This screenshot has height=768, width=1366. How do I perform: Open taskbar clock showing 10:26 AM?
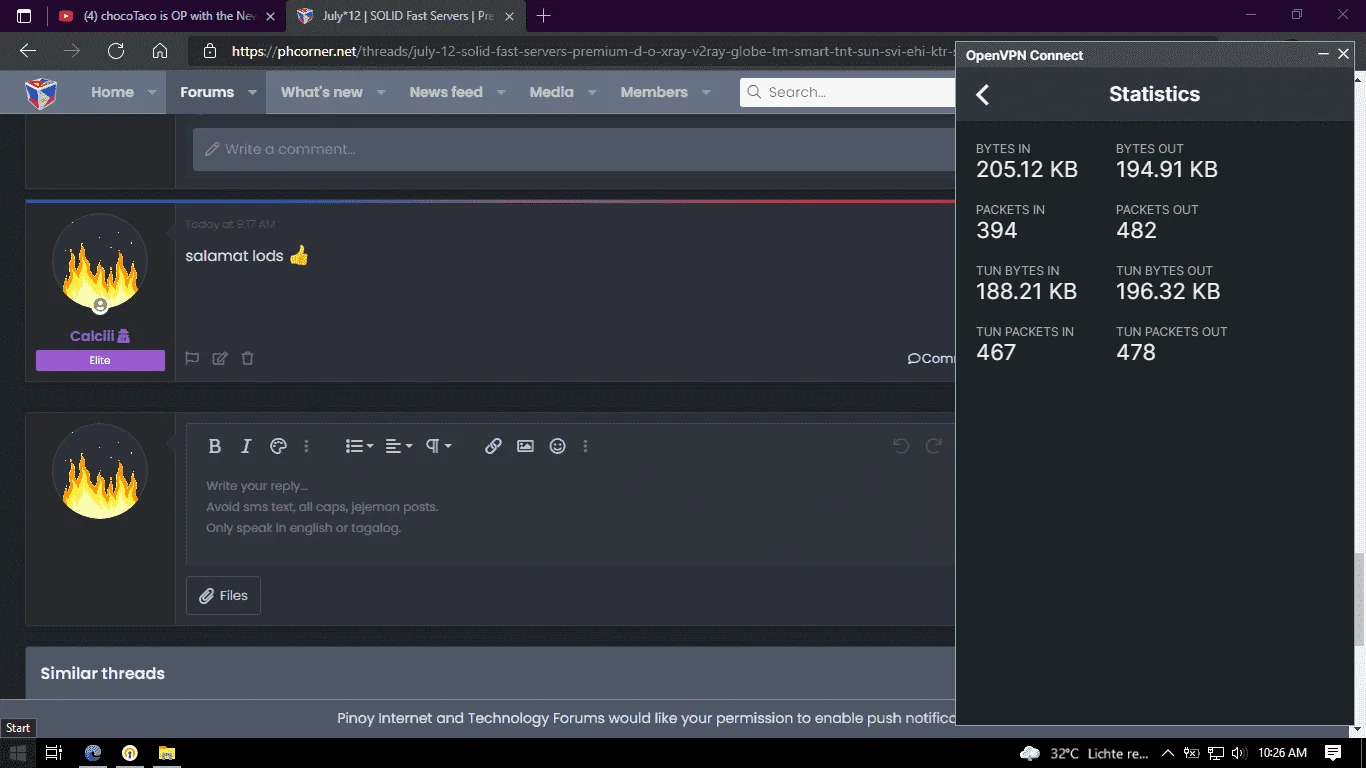[1283, 753]
